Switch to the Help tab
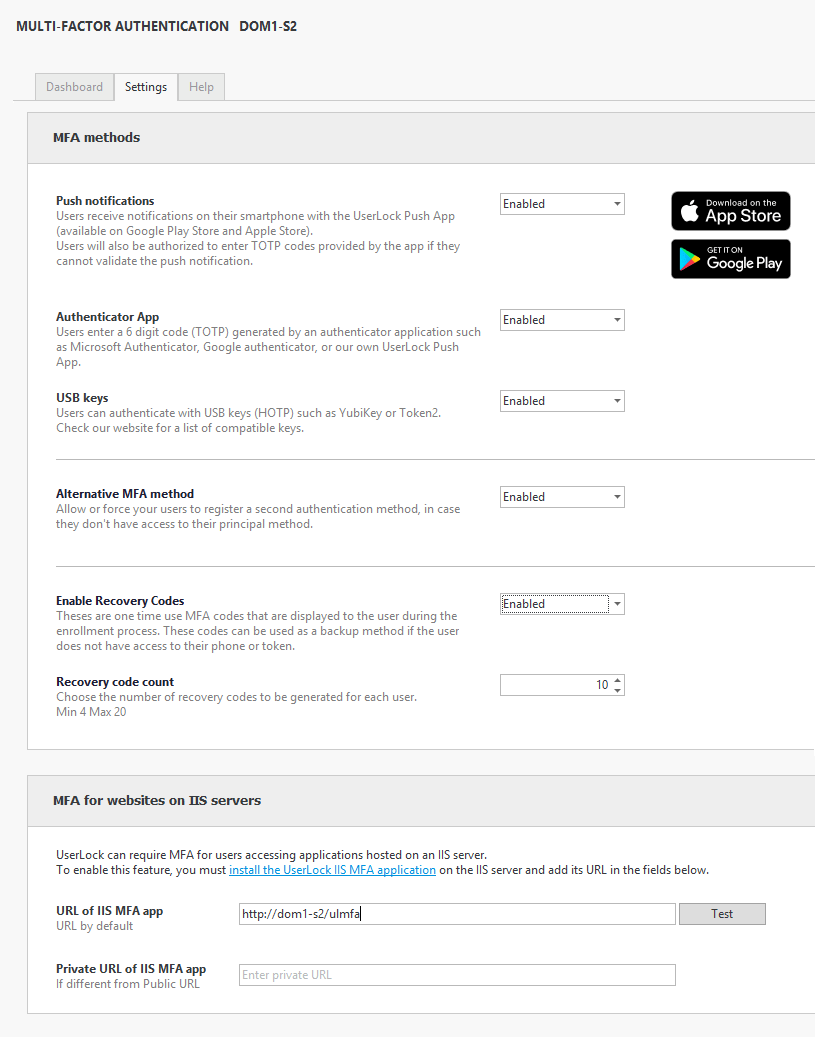Screen dimensions: 815x1037 (x=201, y=87)
